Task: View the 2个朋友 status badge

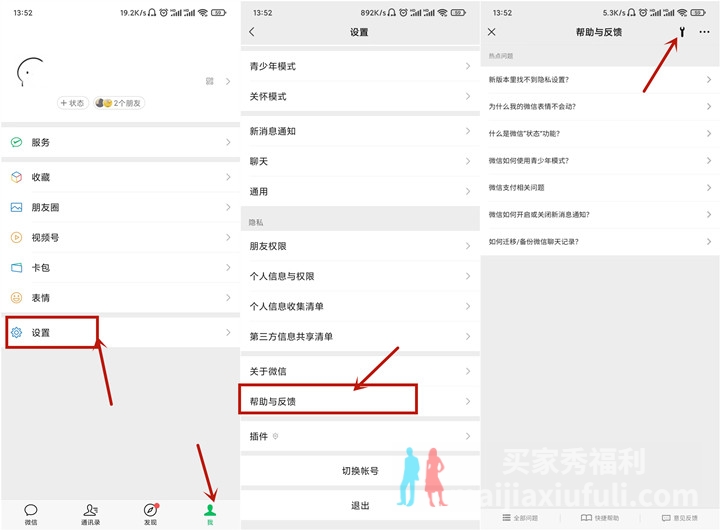Action: click(x=119, y=103)
